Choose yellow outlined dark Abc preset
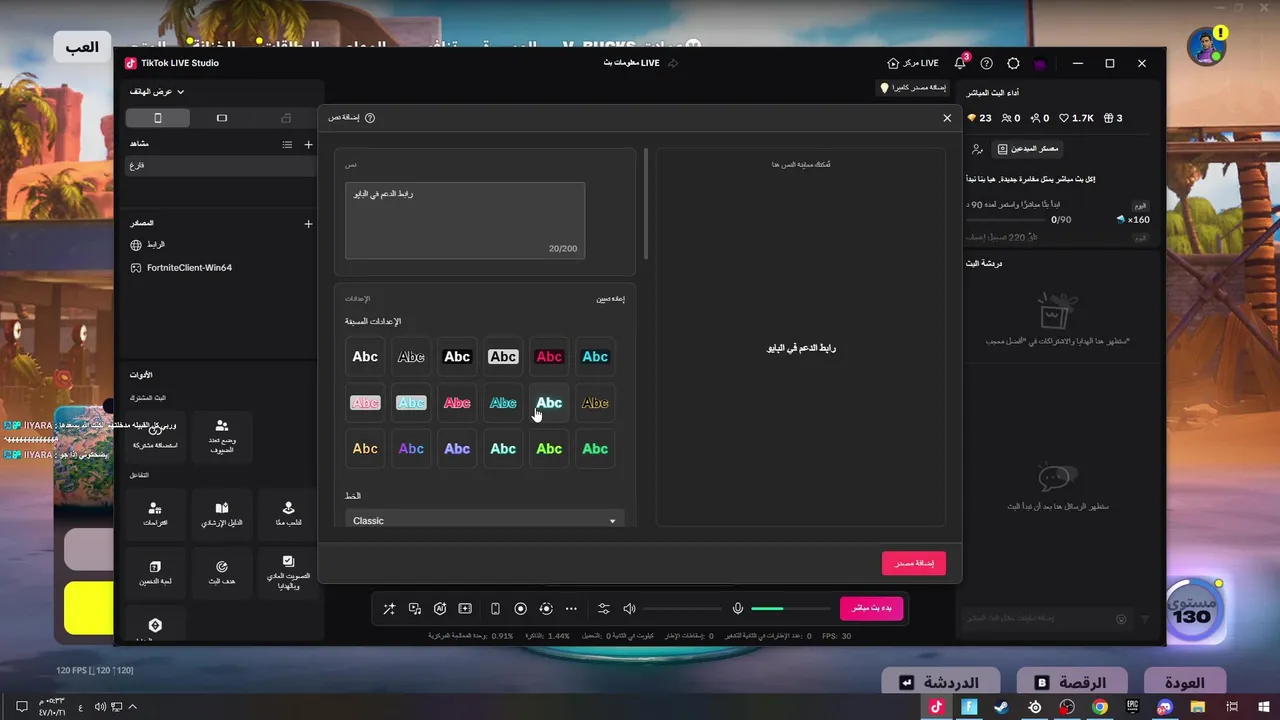Screen dimensions: 1280x720 [x=595, y=403]
